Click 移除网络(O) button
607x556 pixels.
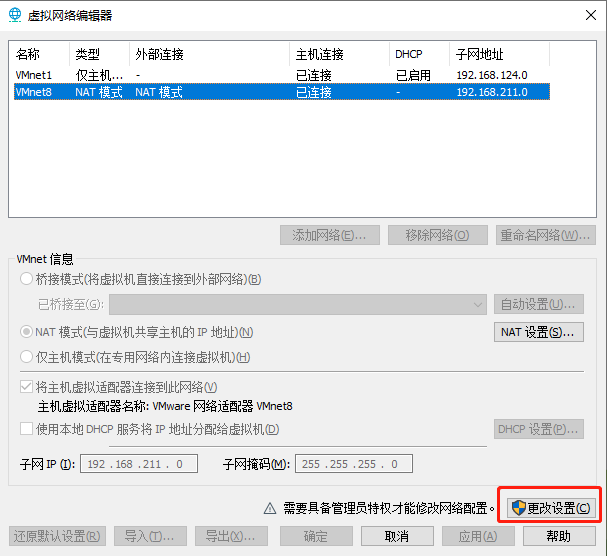pyautogui.click(x=437, y=235)
